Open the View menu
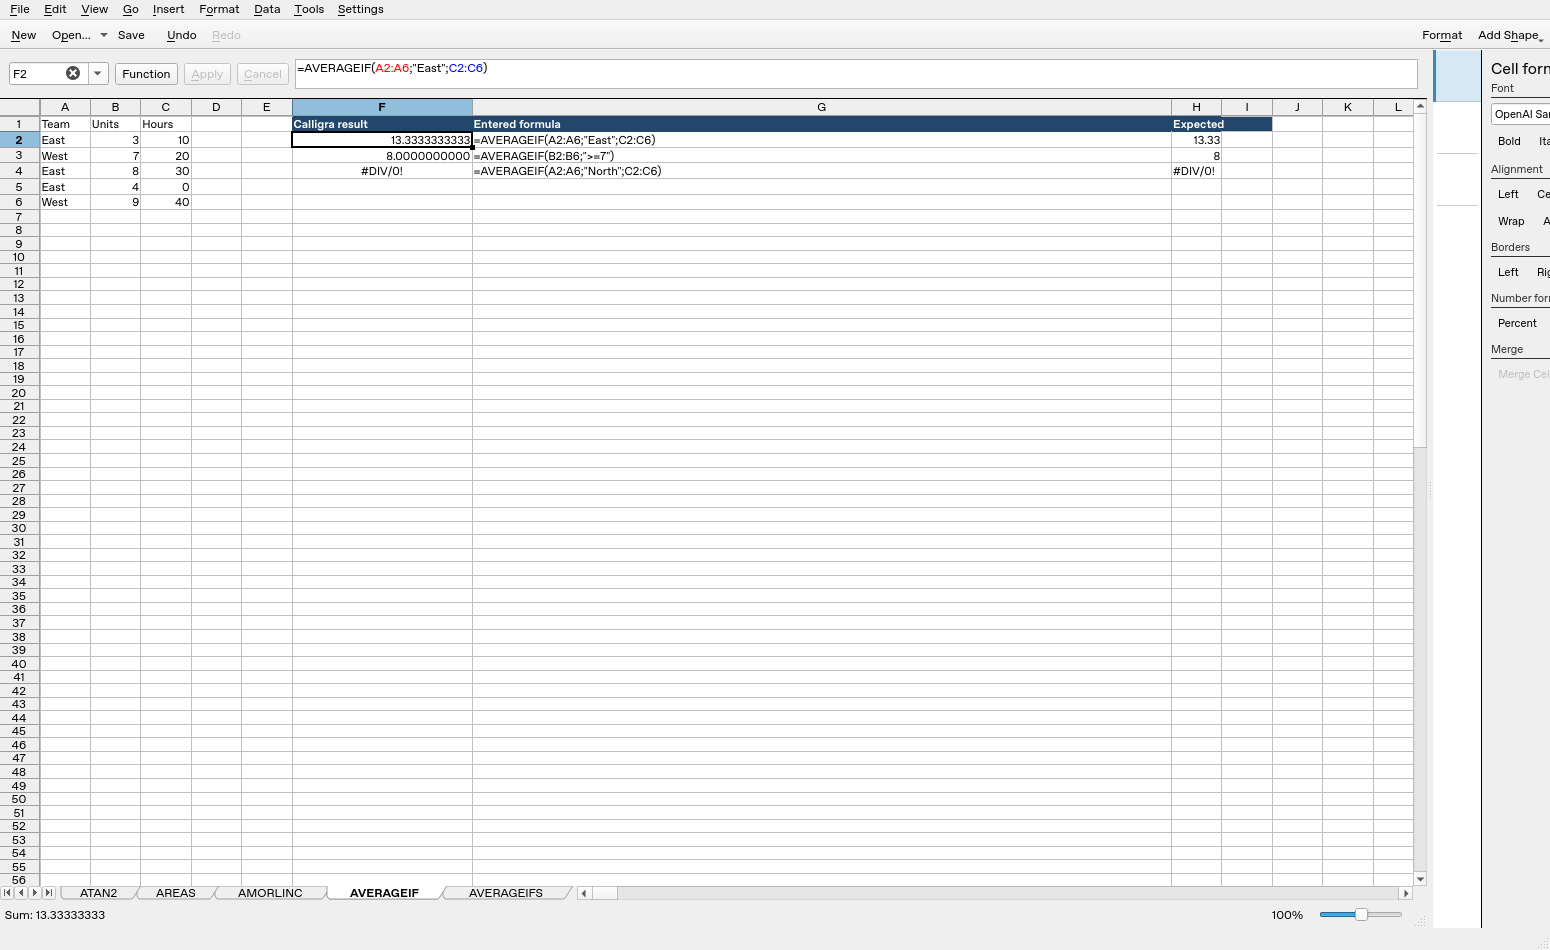 pos(94,9)
